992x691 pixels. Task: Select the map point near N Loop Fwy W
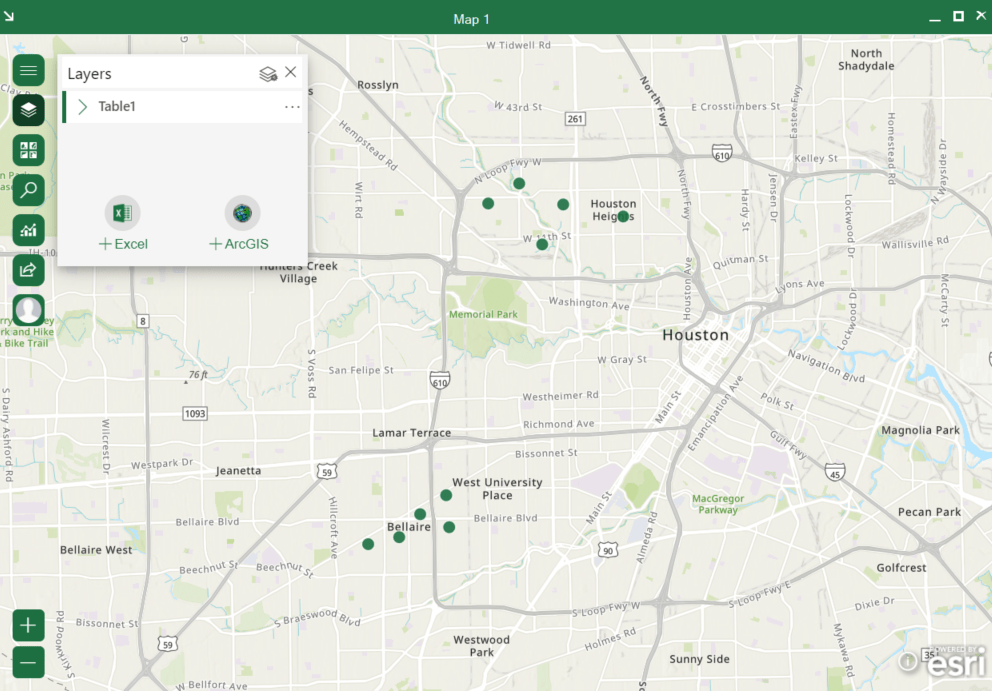click(519, 184)
